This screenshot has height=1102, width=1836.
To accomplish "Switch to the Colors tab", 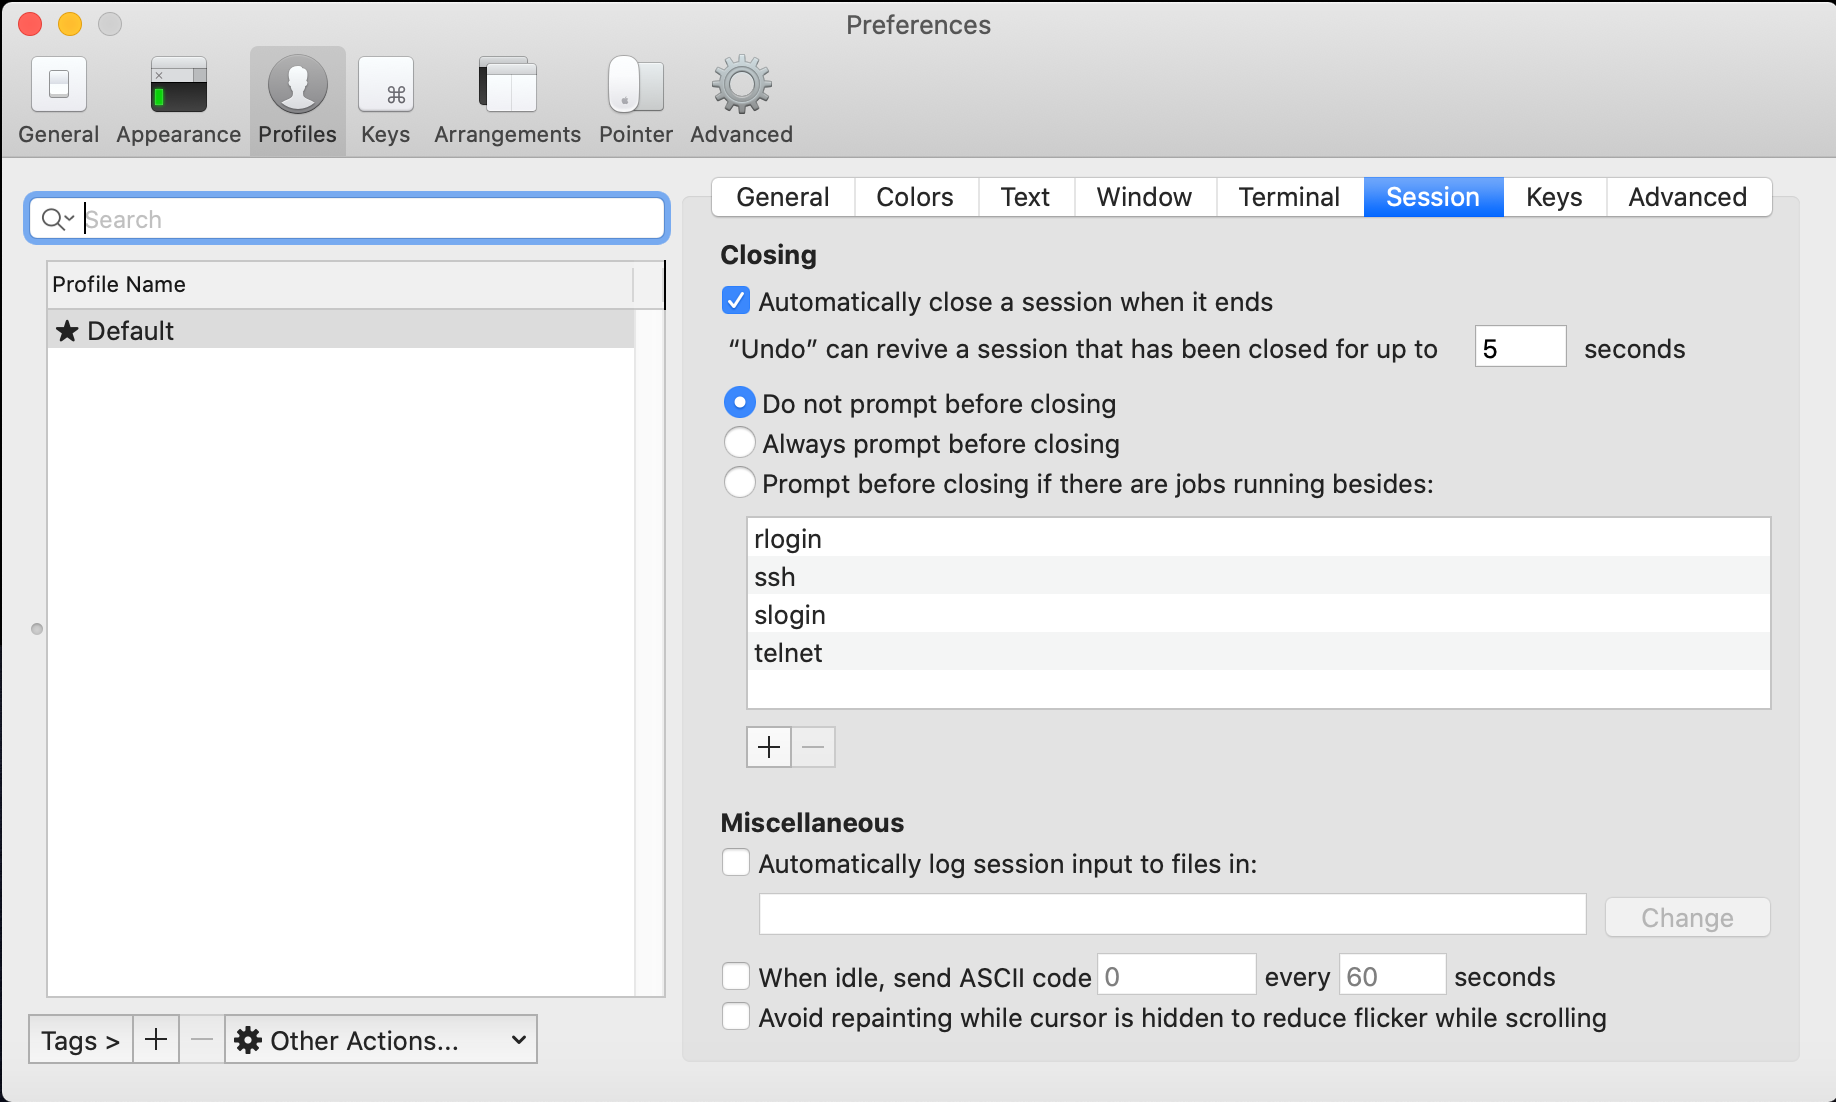I will point(914,197).
